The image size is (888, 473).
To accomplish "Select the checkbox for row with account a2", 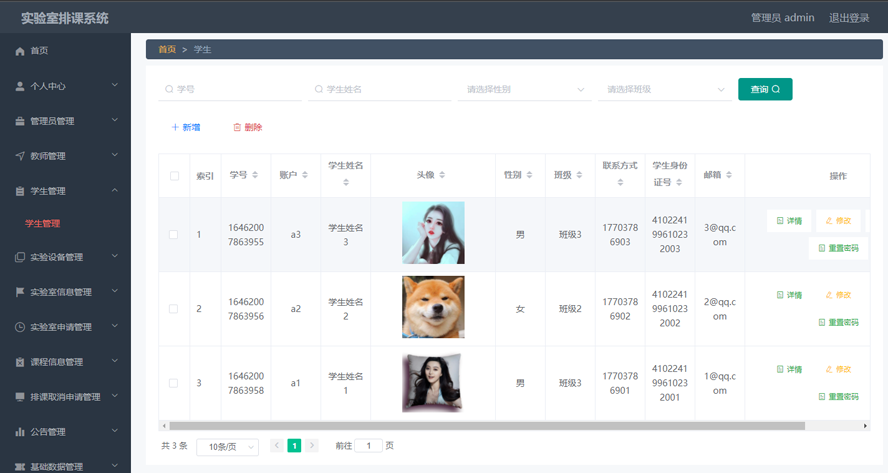I will pos(174,309).
